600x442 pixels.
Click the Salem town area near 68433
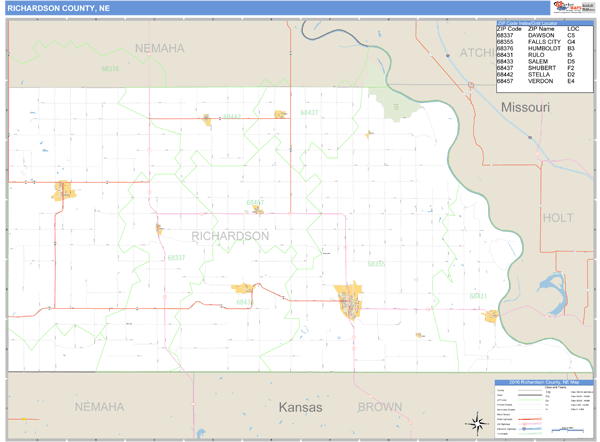pos(243,289)
